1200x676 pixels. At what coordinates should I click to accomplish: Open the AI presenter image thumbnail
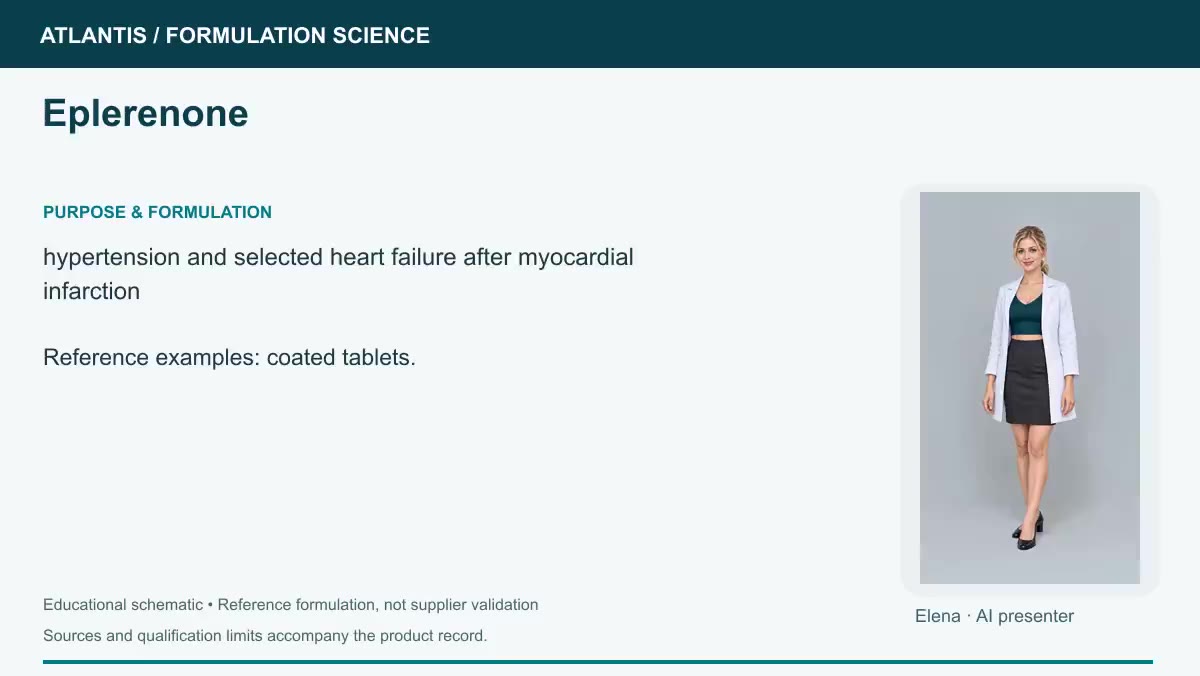[x=1030, y=388]
